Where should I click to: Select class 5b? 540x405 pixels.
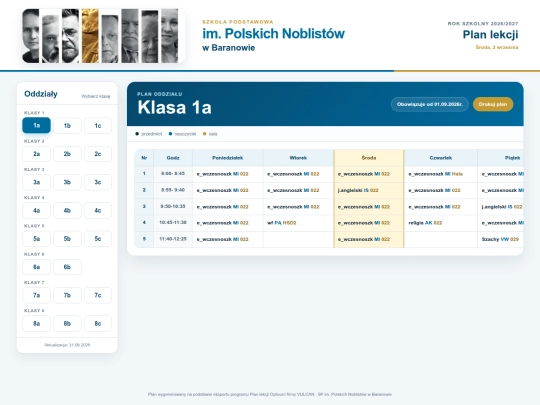(67, 239)
